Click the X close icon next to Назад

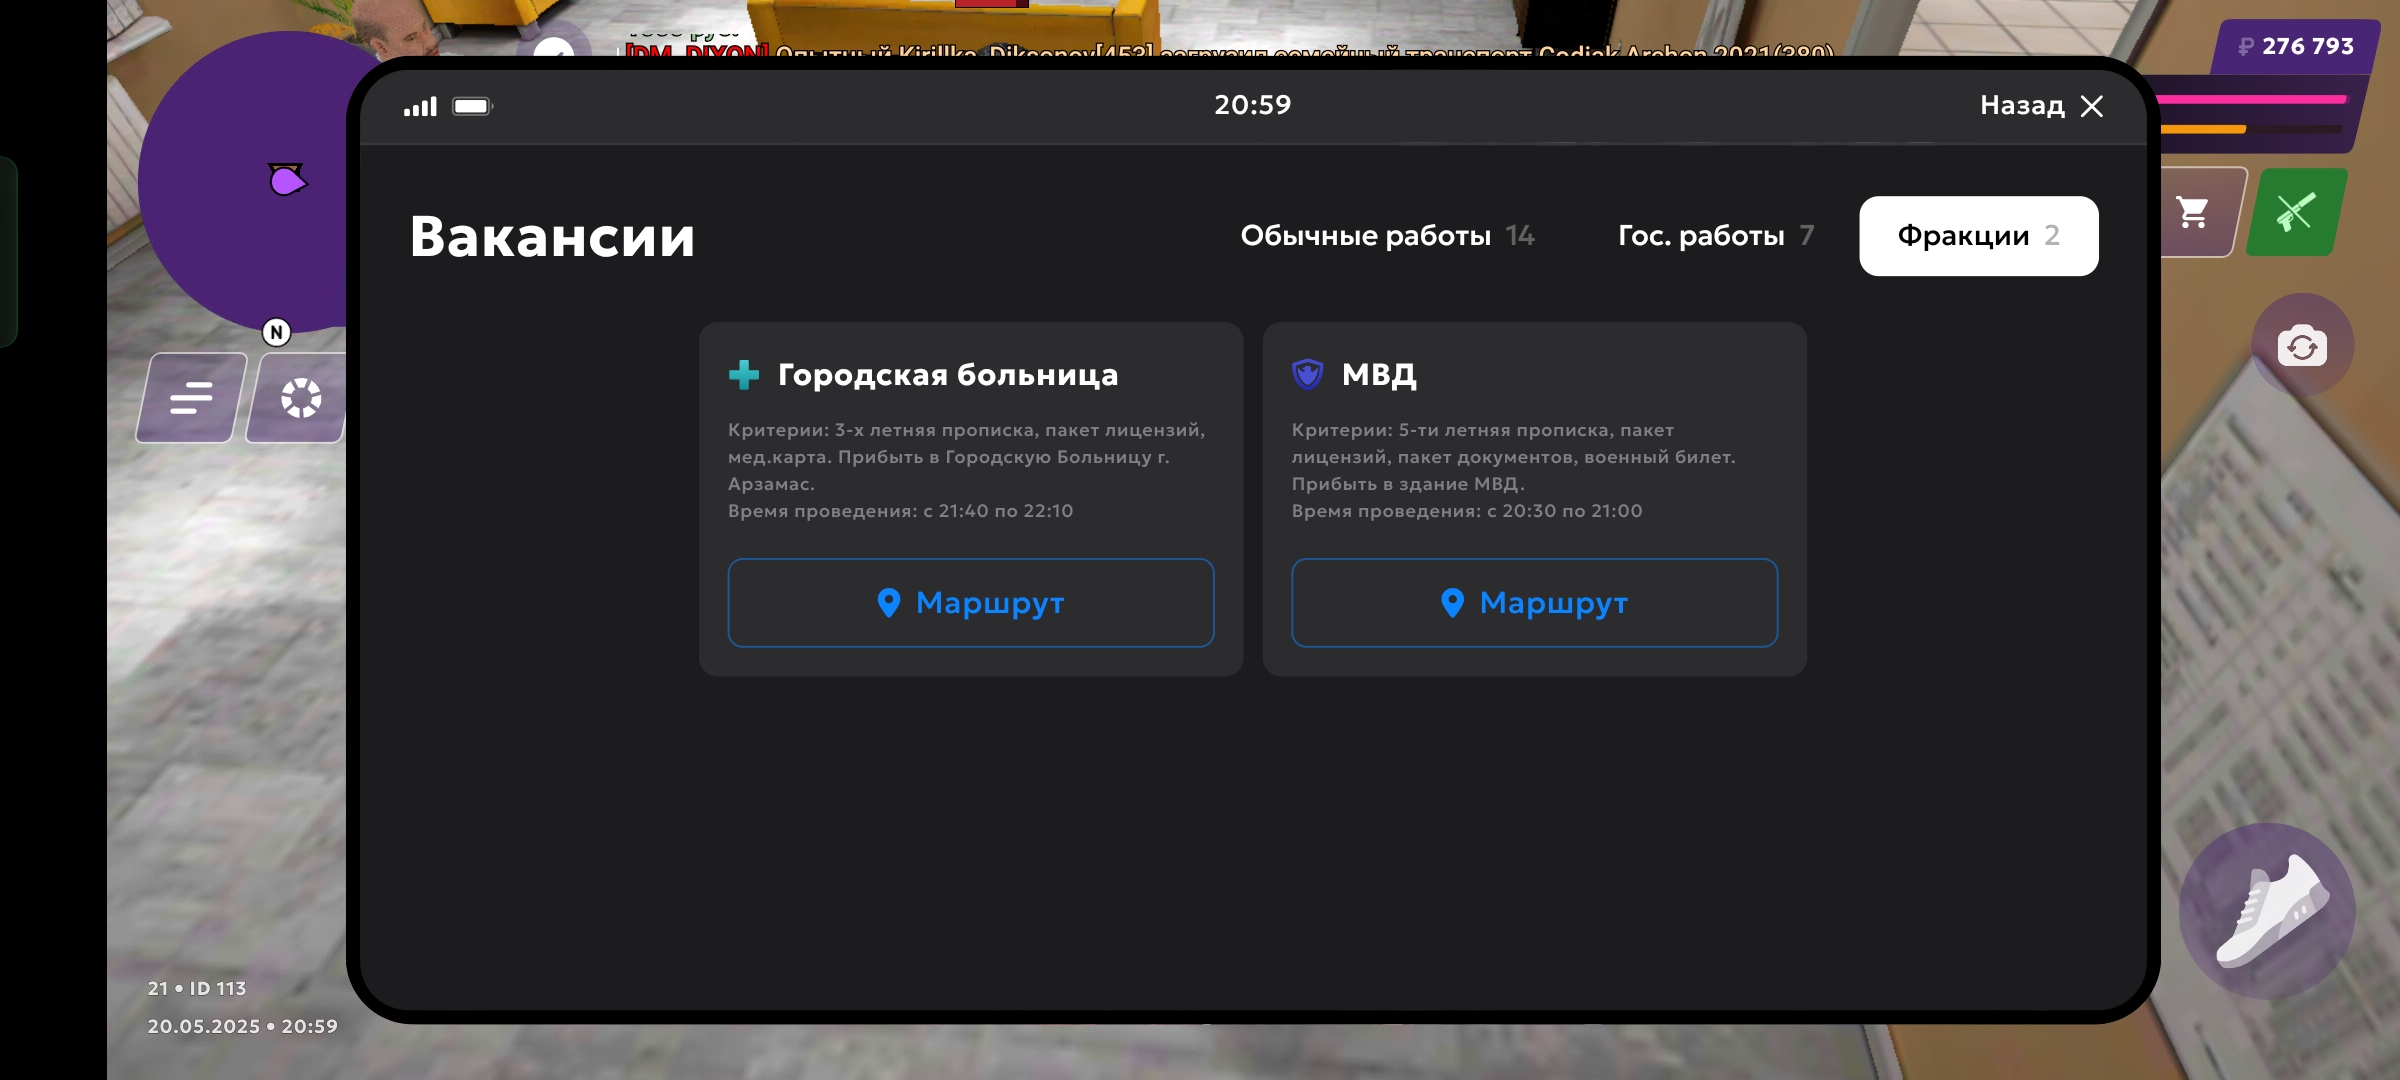tap(2092, 106)
